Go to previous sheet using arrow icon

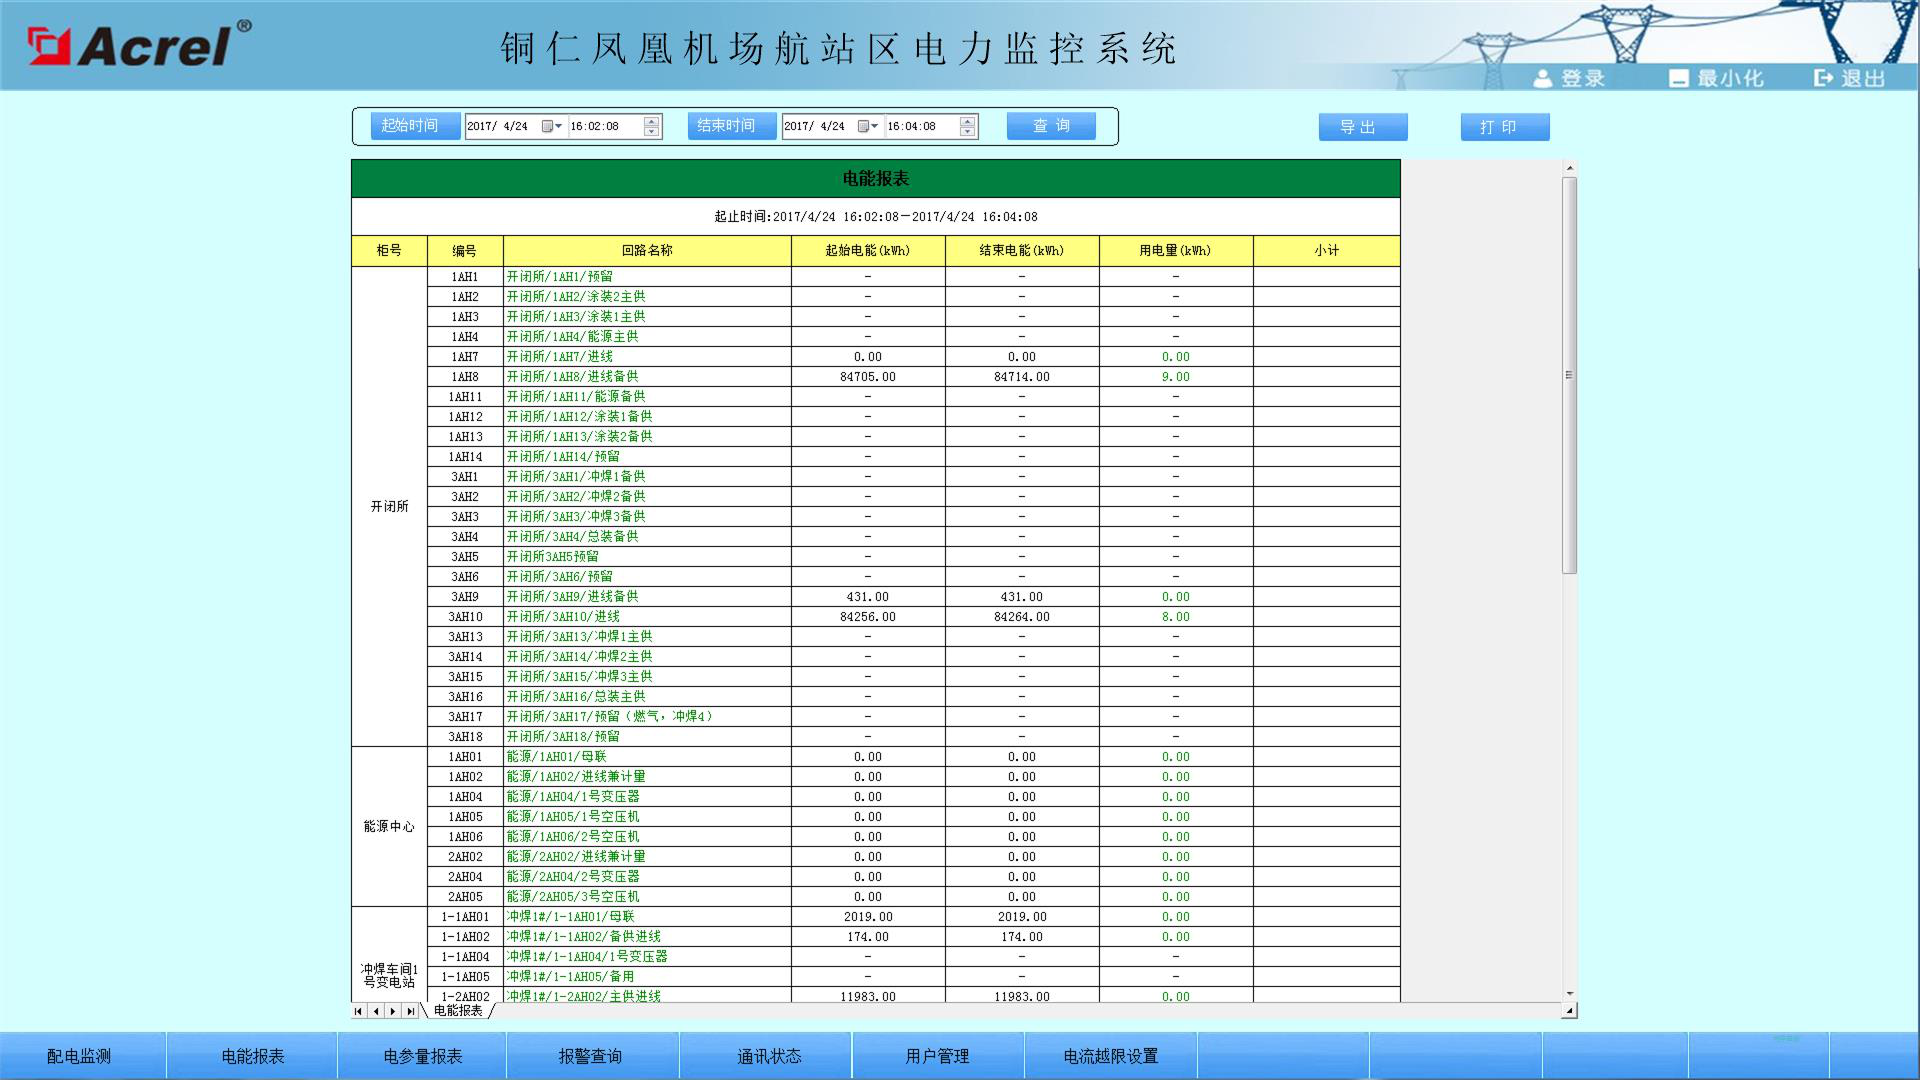(x=376, y=1011)
